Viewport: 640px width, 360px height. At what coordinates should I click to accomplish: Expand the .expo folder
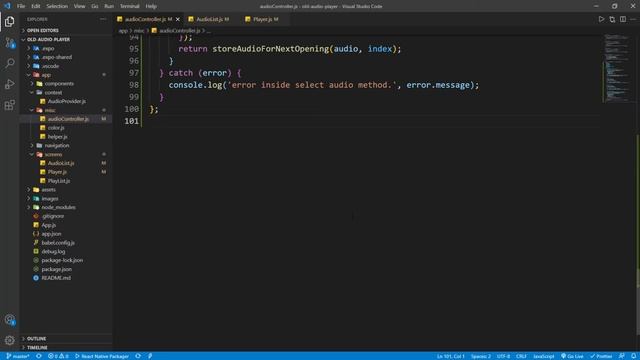click(x=66, y=48)
